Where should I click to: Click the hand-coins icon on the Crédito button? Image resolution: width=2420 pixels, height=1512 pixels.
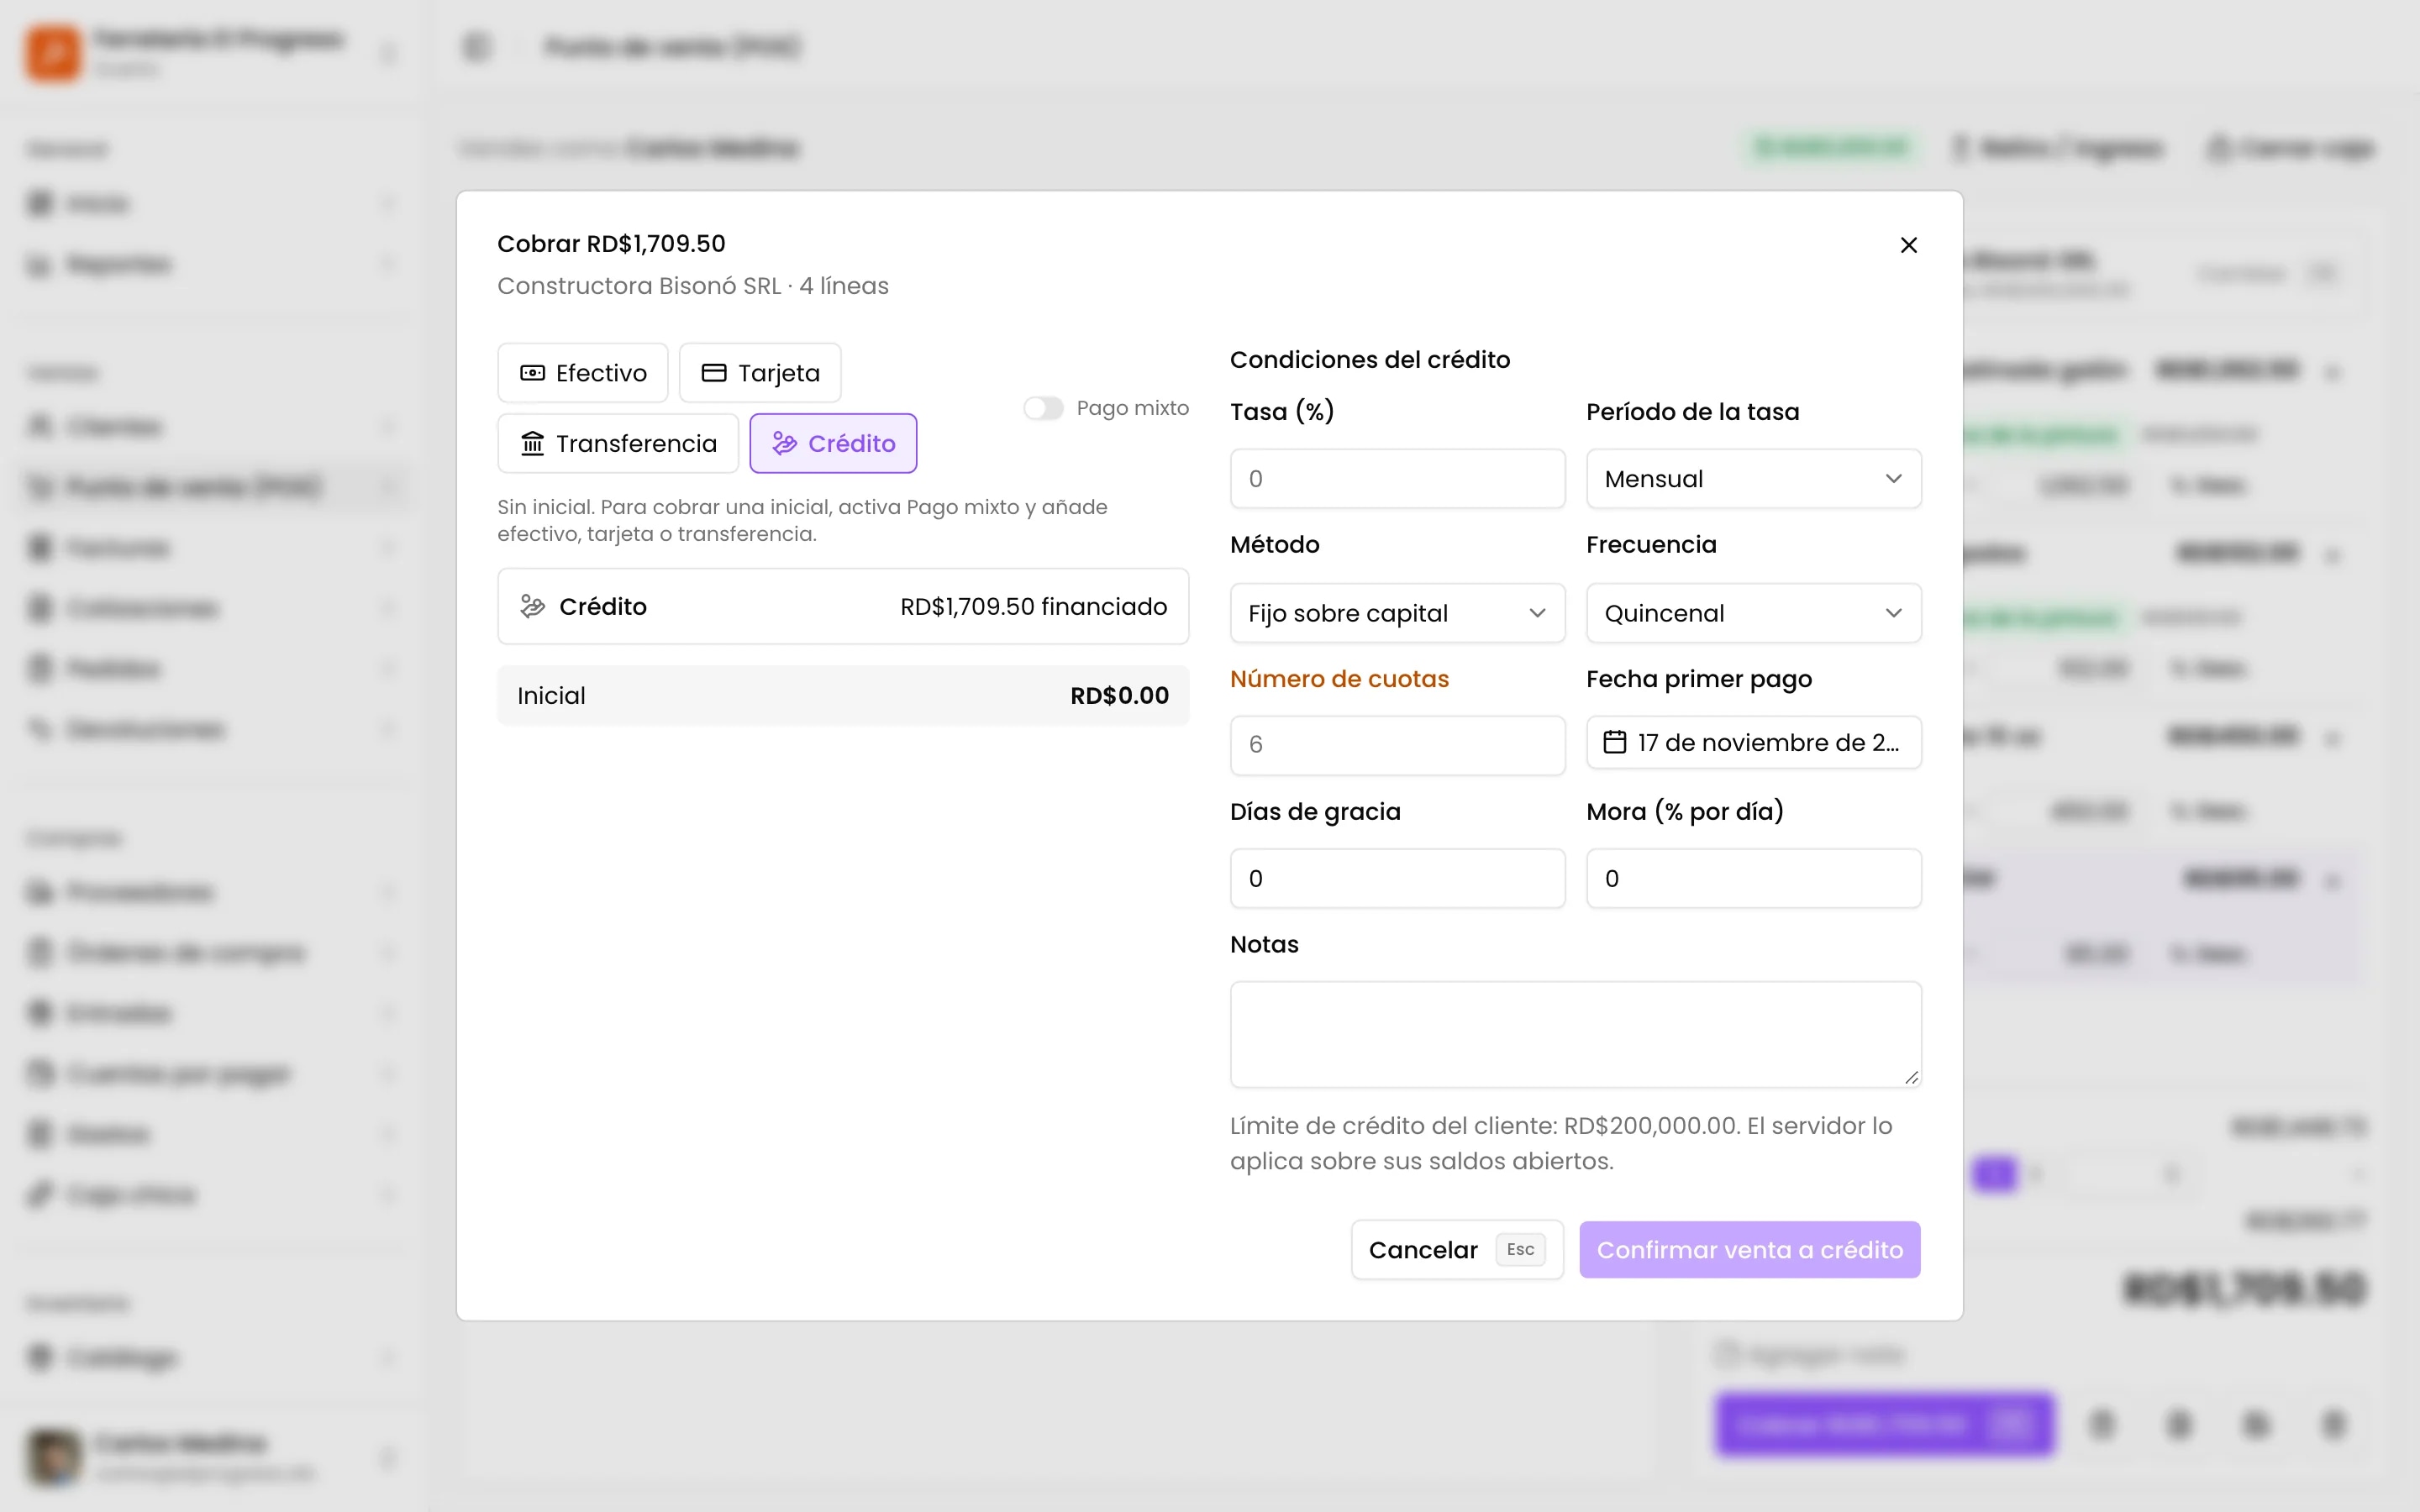pos(784,443)
